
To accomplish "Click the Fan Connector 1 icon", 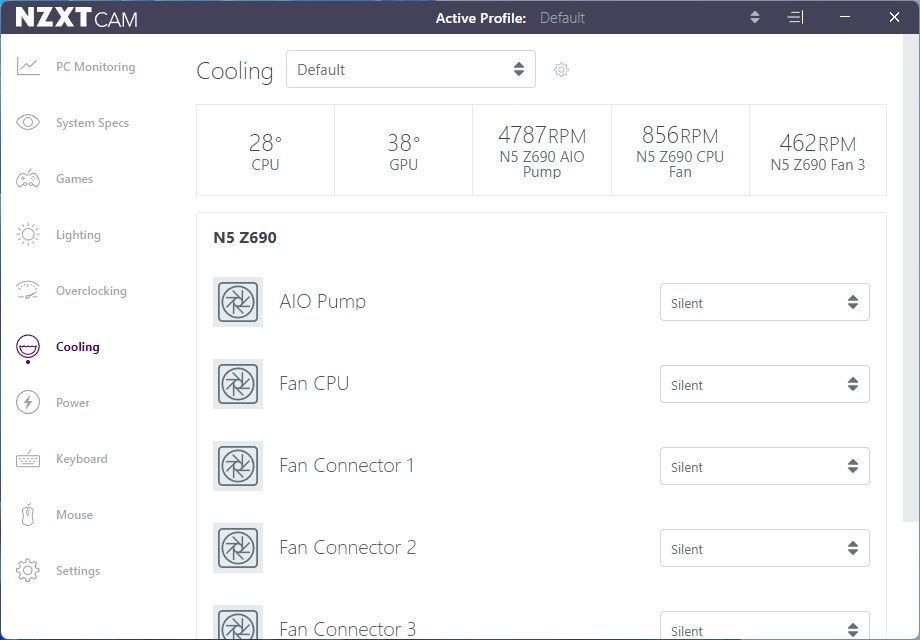I will click(x=238, y=466).
